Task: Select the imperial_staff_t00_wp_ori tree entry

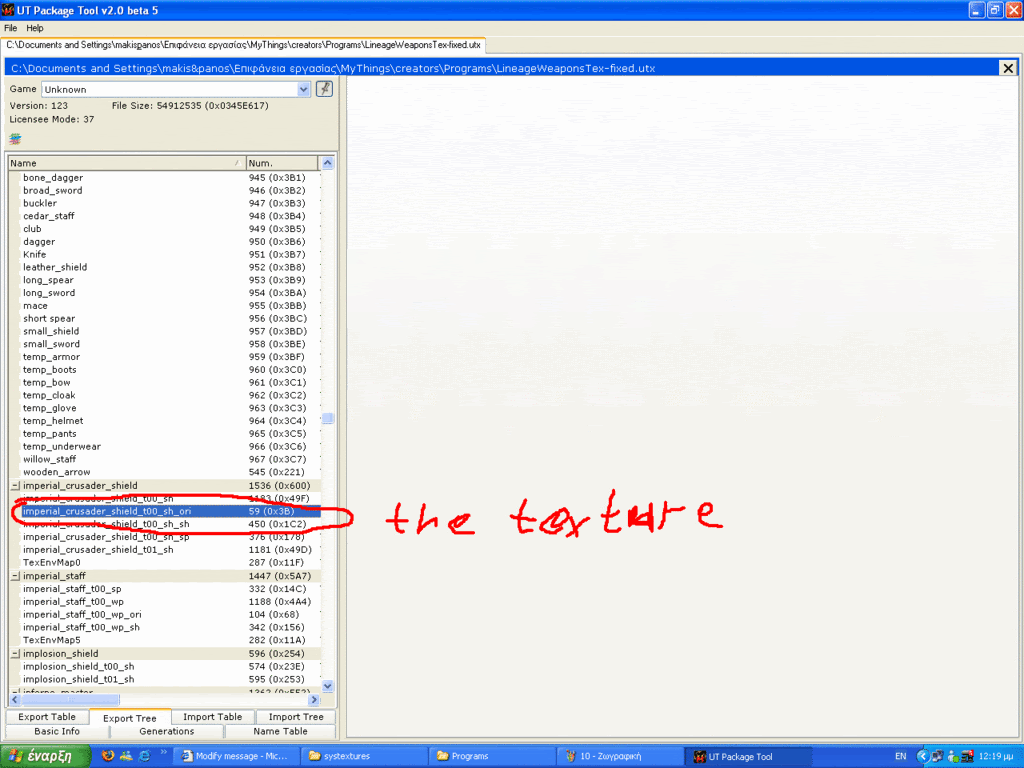Action: point(82,615)
